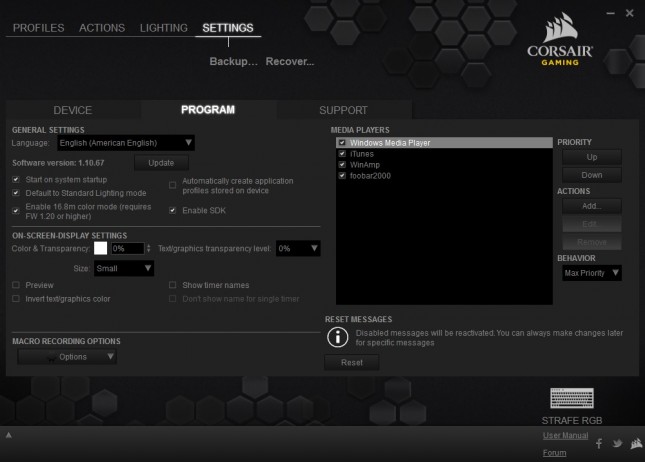This screenshot has height=462, width=645.
Task: Open Text/graphics transparency level dropdown
Action: click(x=298, y=248)
